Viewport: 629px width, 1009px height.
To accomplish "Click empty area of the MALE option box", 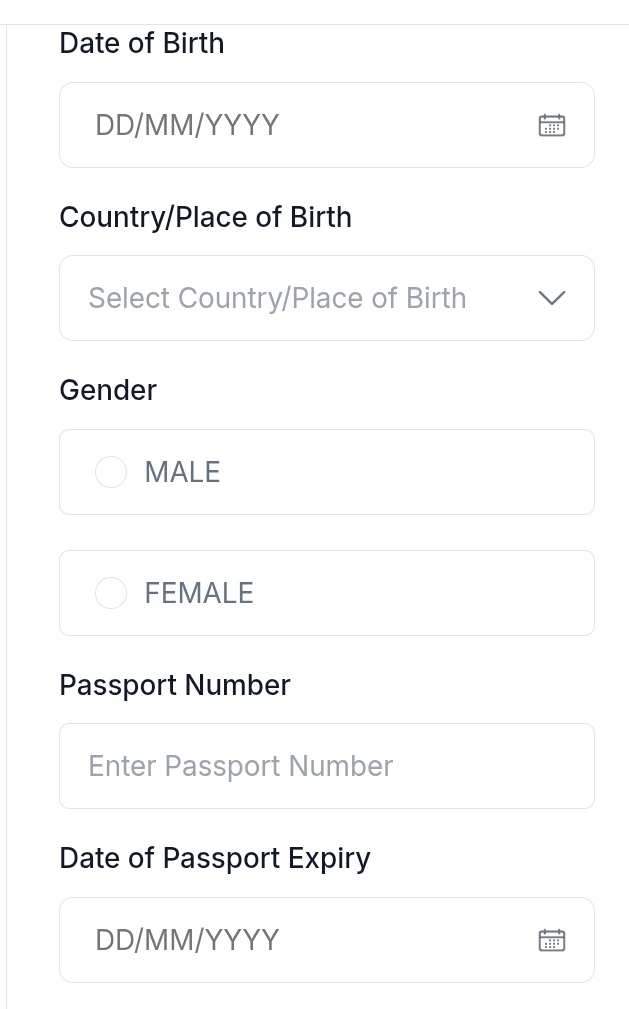I will click(420, 472).
